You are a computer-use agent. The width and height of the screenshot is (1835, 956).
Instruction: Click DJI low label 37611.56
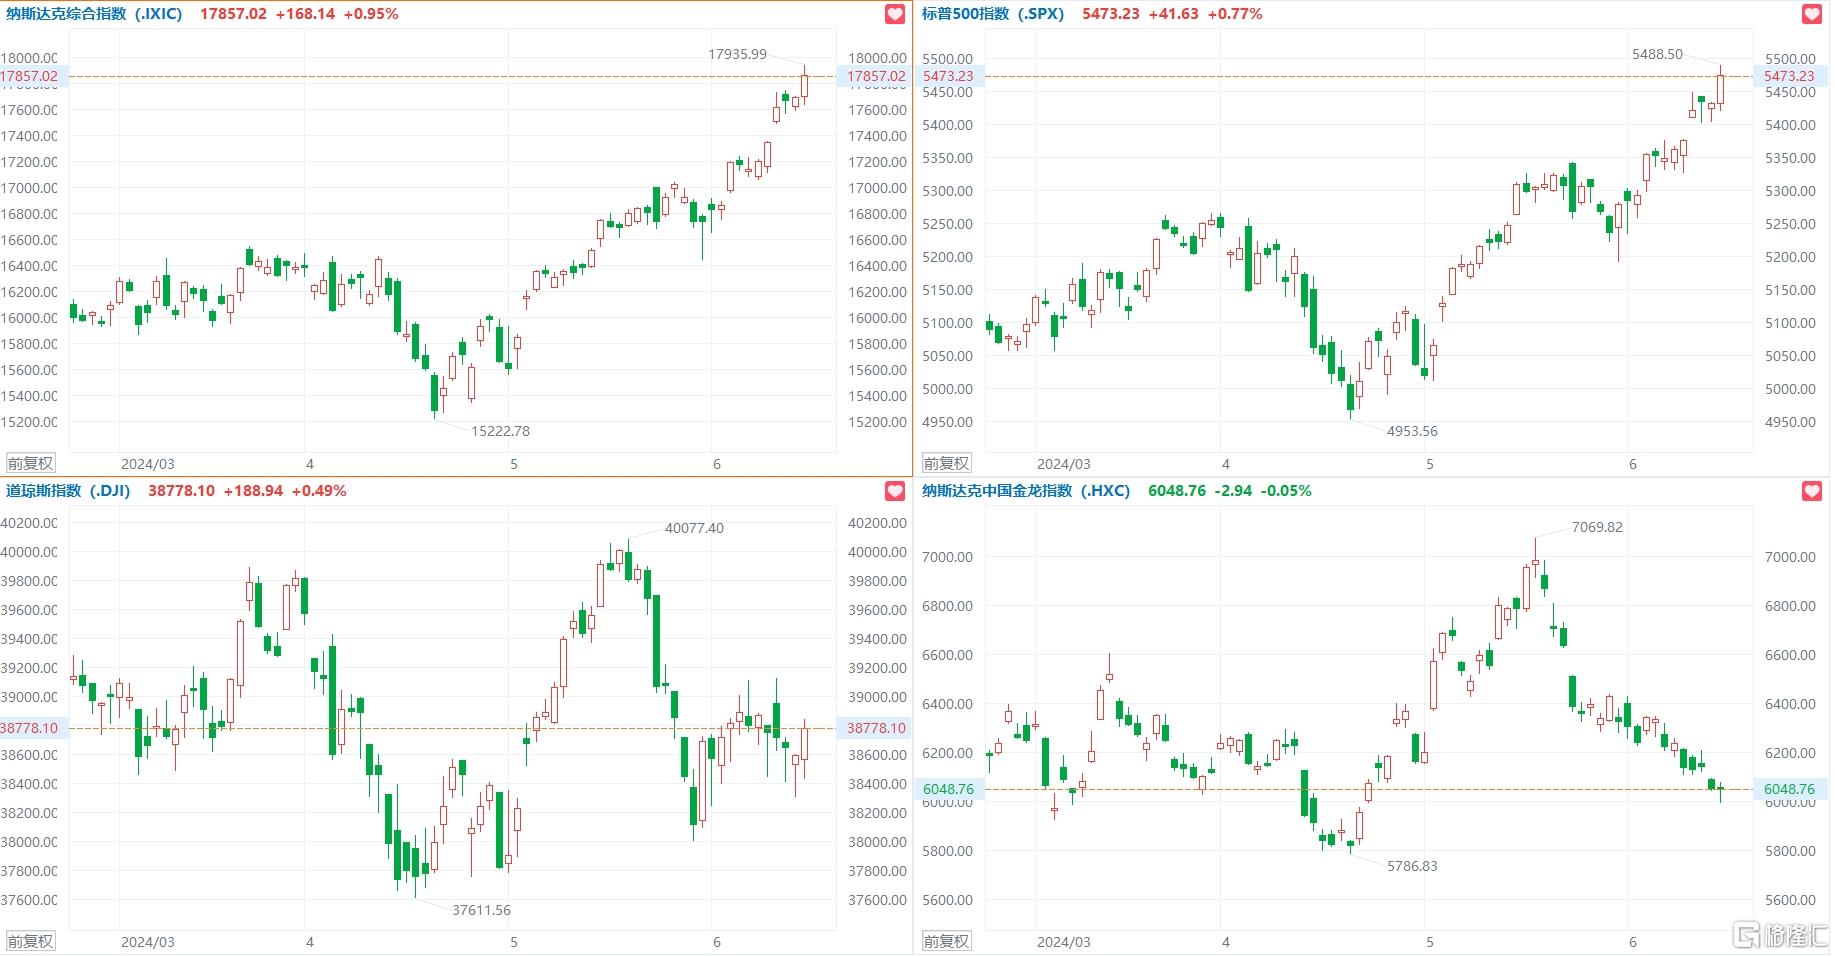[482, 910]
